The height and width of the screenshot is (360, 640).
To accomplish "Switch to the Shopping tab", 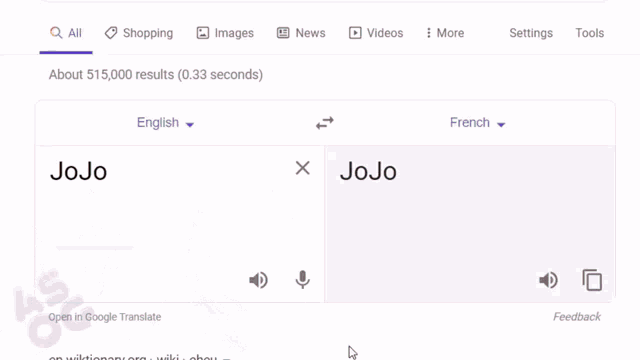I will point(139,33).
